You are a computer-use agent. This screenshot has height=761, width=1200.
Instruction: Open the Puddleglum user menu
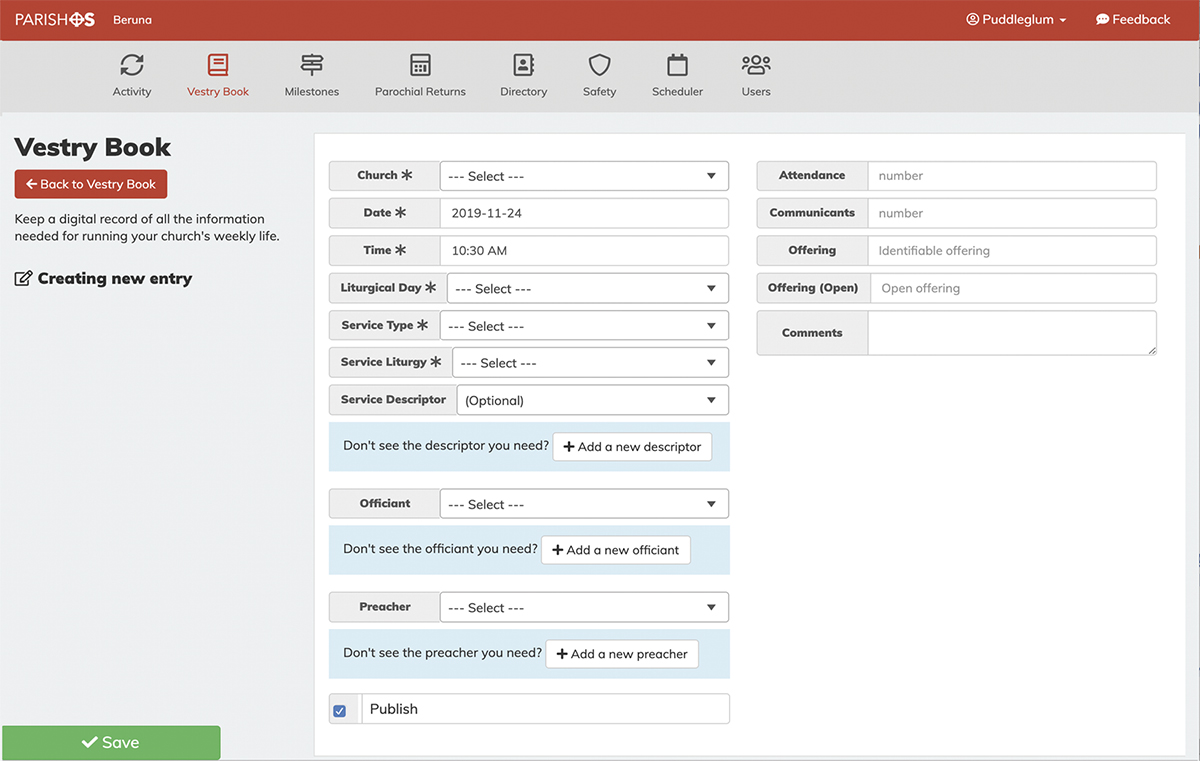pyautogui.click(x=1016, y=20)
